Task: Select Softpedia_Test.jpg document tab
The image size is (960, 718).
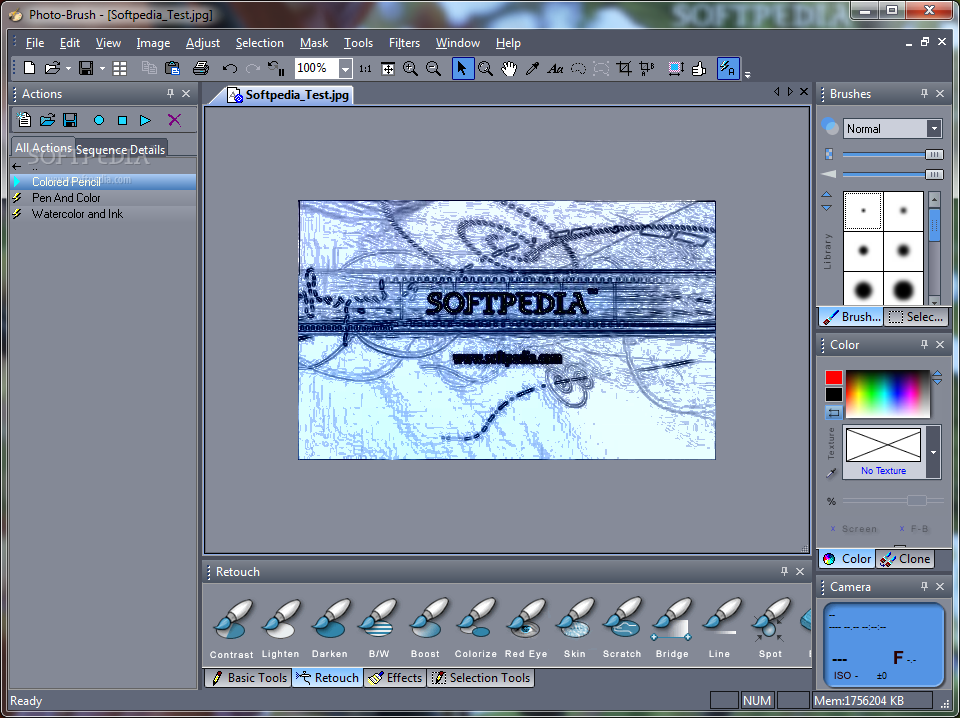Action: [289, 95]
